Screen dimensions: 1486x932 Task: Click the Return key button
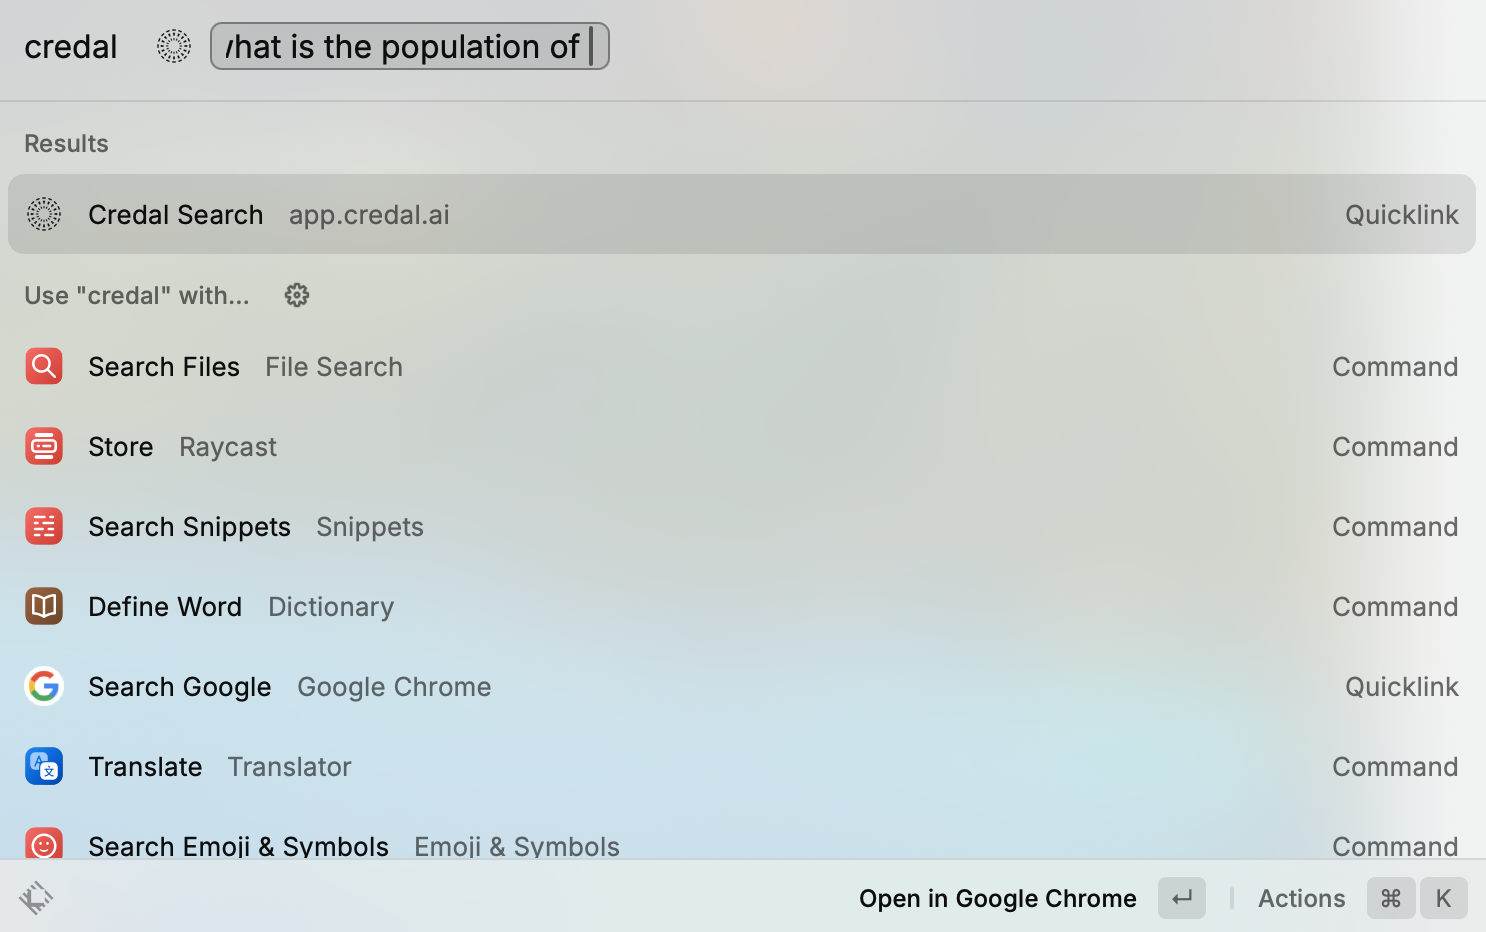coord(1182,898)
